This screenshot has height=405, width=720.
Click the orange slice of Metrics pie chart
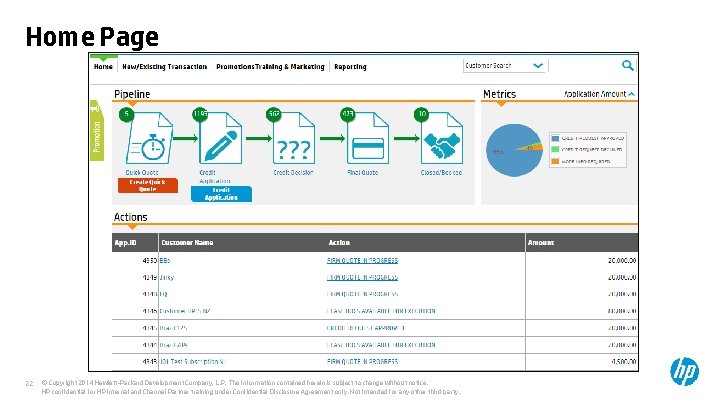534,148
